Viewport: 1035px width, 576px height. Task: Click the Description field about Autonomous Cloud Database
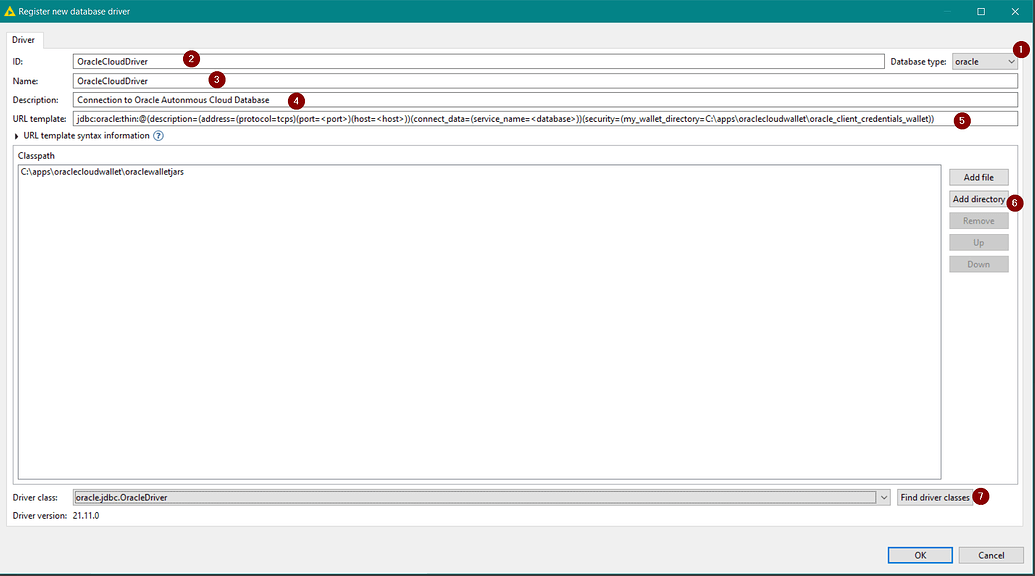coord(300,100)
